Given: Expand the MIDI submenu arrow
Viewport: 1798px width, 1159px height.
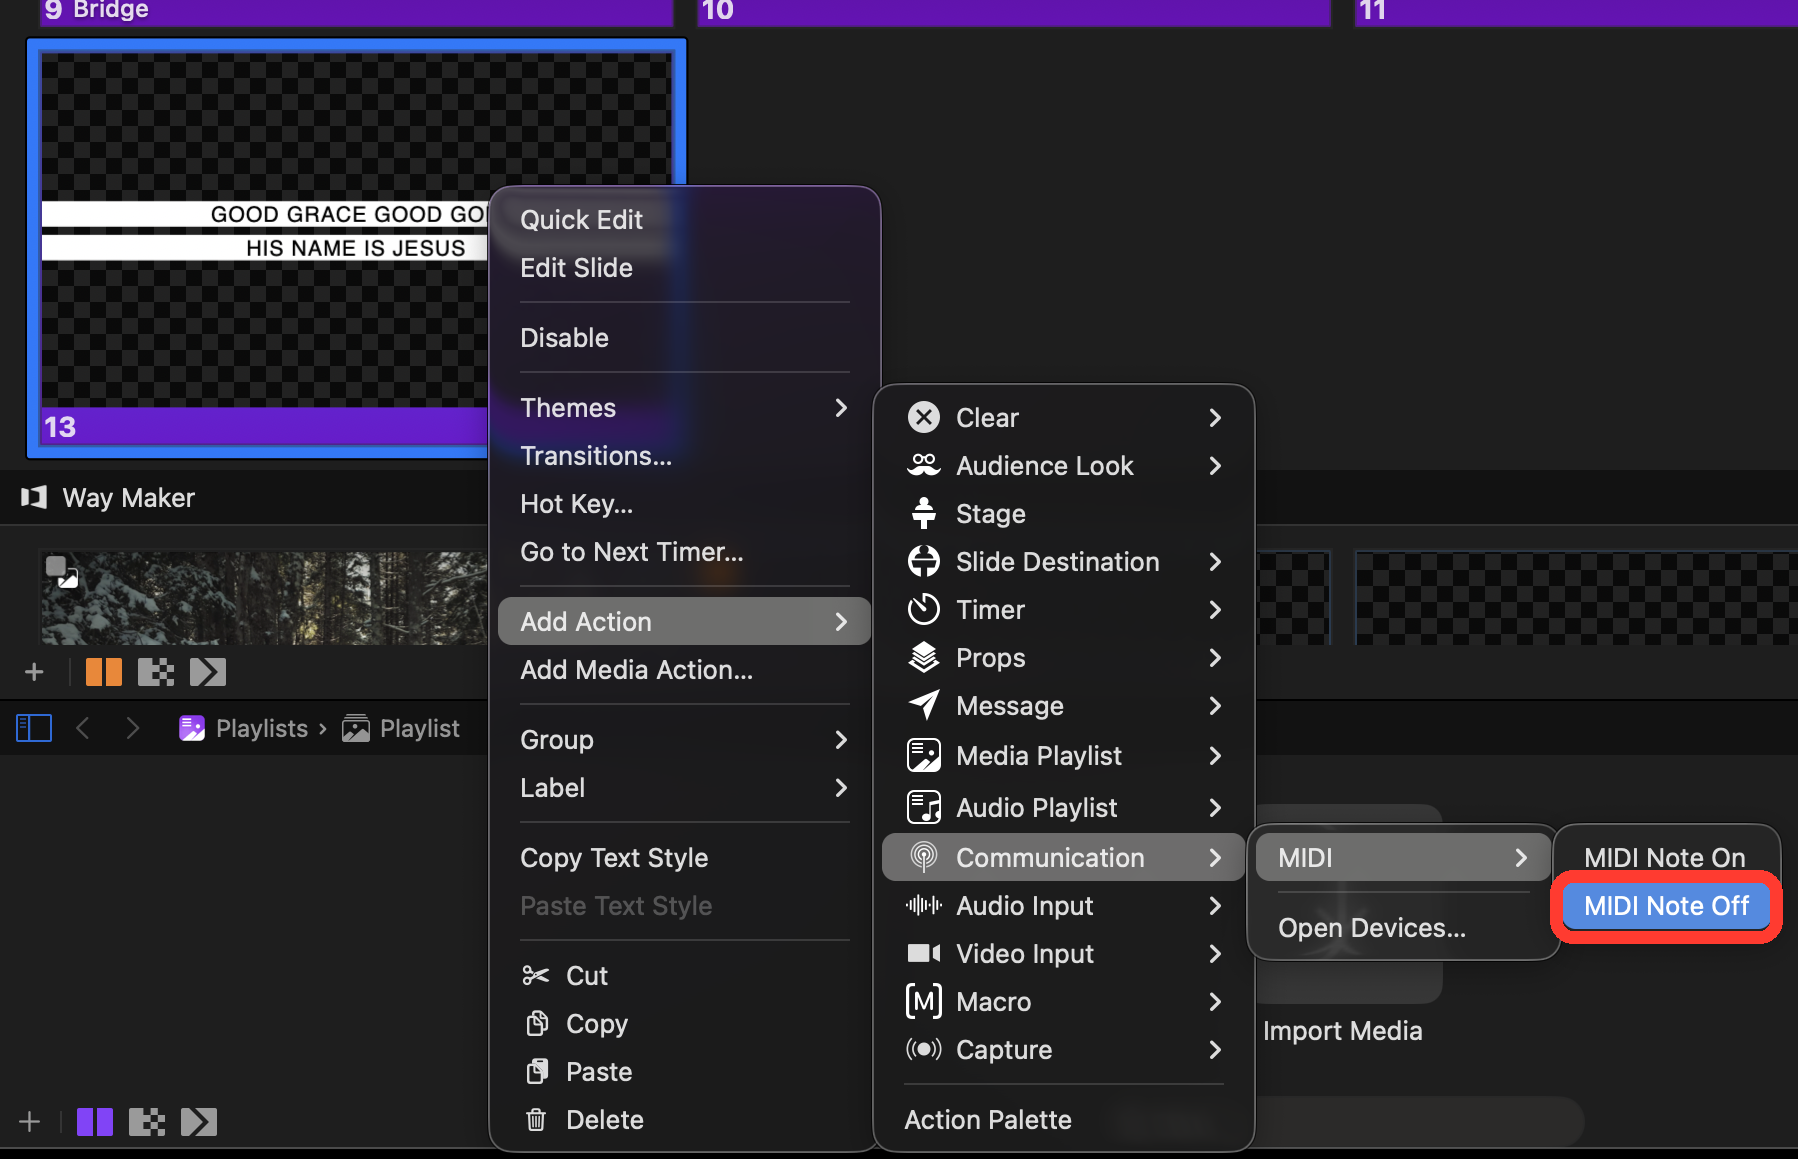Looking at the screenshot, I should coord(1521,858).
